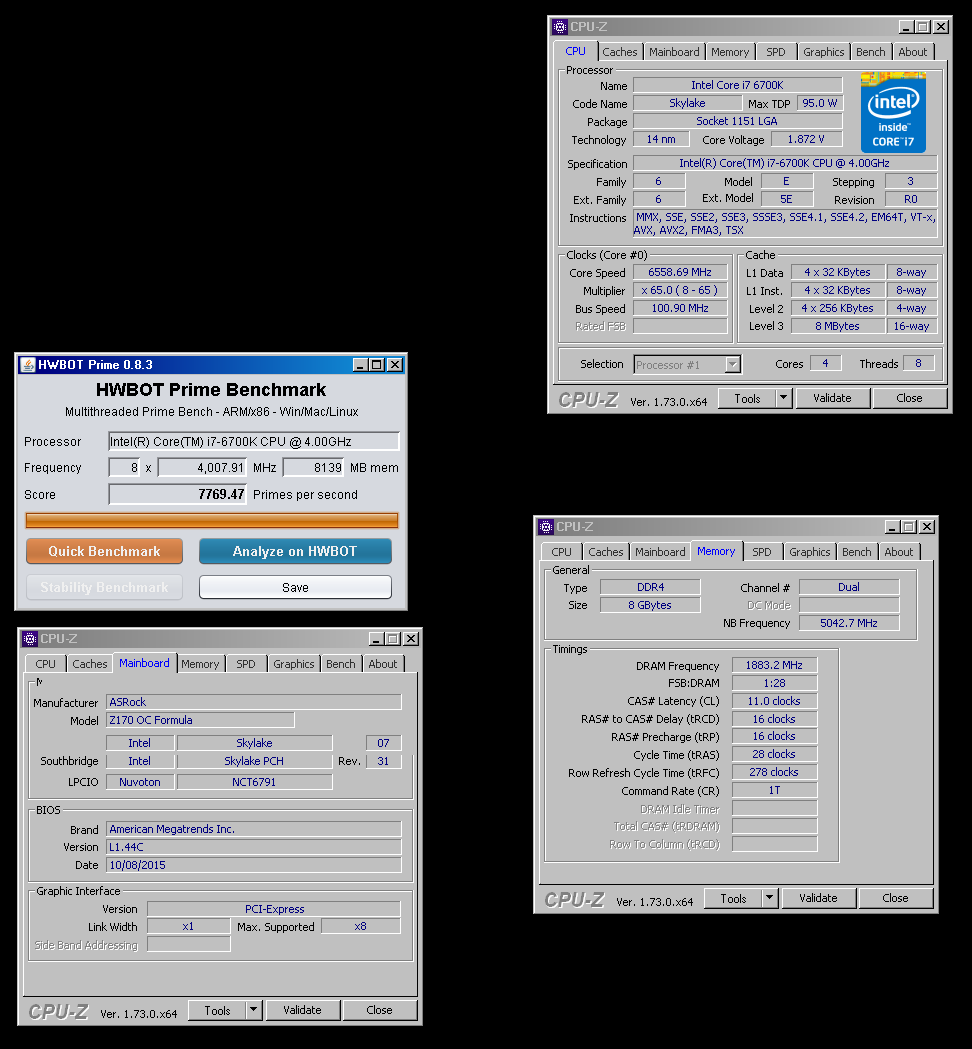Click the Core Speed value 6558.69 MHz
972x1049 pixels.
[680, 272]
